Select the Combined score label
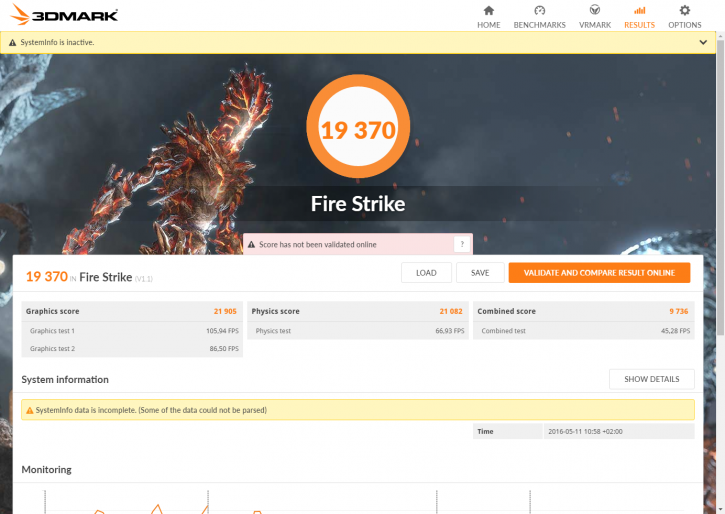Image resolution: width=725 pixels, height=514 pixels. (506, 311)
